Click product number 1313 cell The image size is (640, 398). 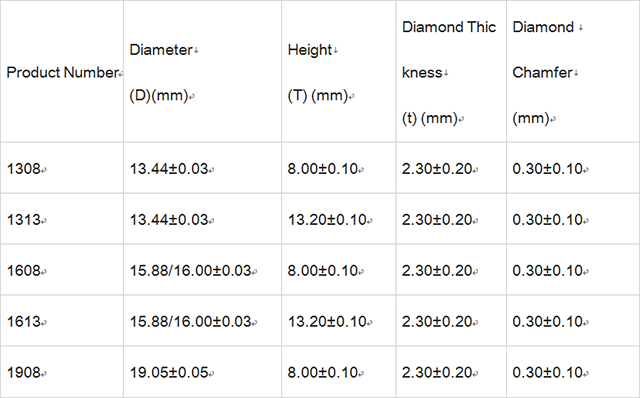62,219
